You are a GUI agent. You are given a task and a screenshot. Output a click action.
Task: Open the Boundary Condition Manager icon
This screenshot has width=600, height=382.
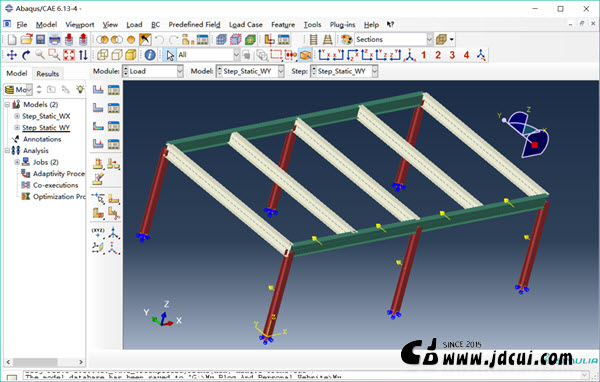click(114, 108)
